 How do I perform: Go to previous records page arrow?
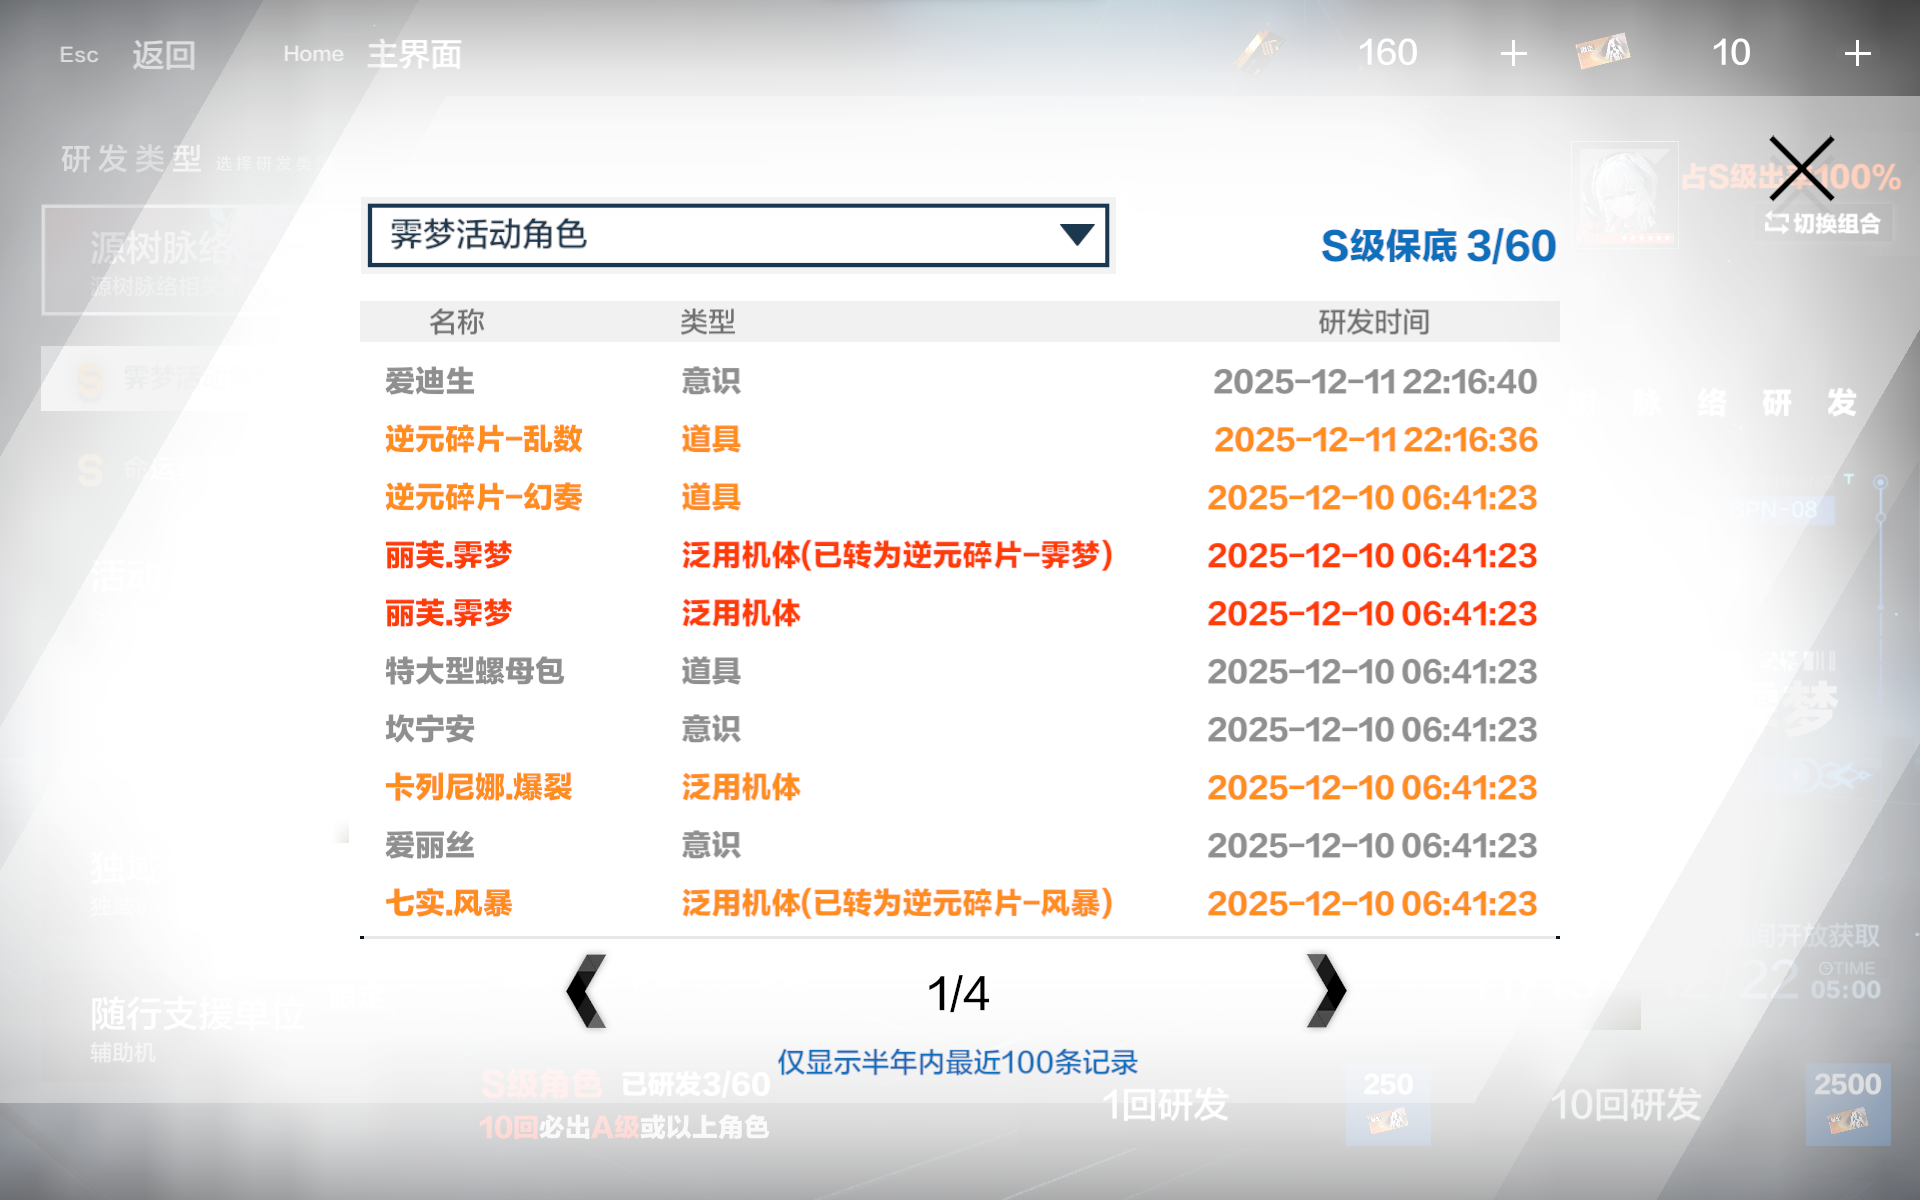tap(587, 991)
